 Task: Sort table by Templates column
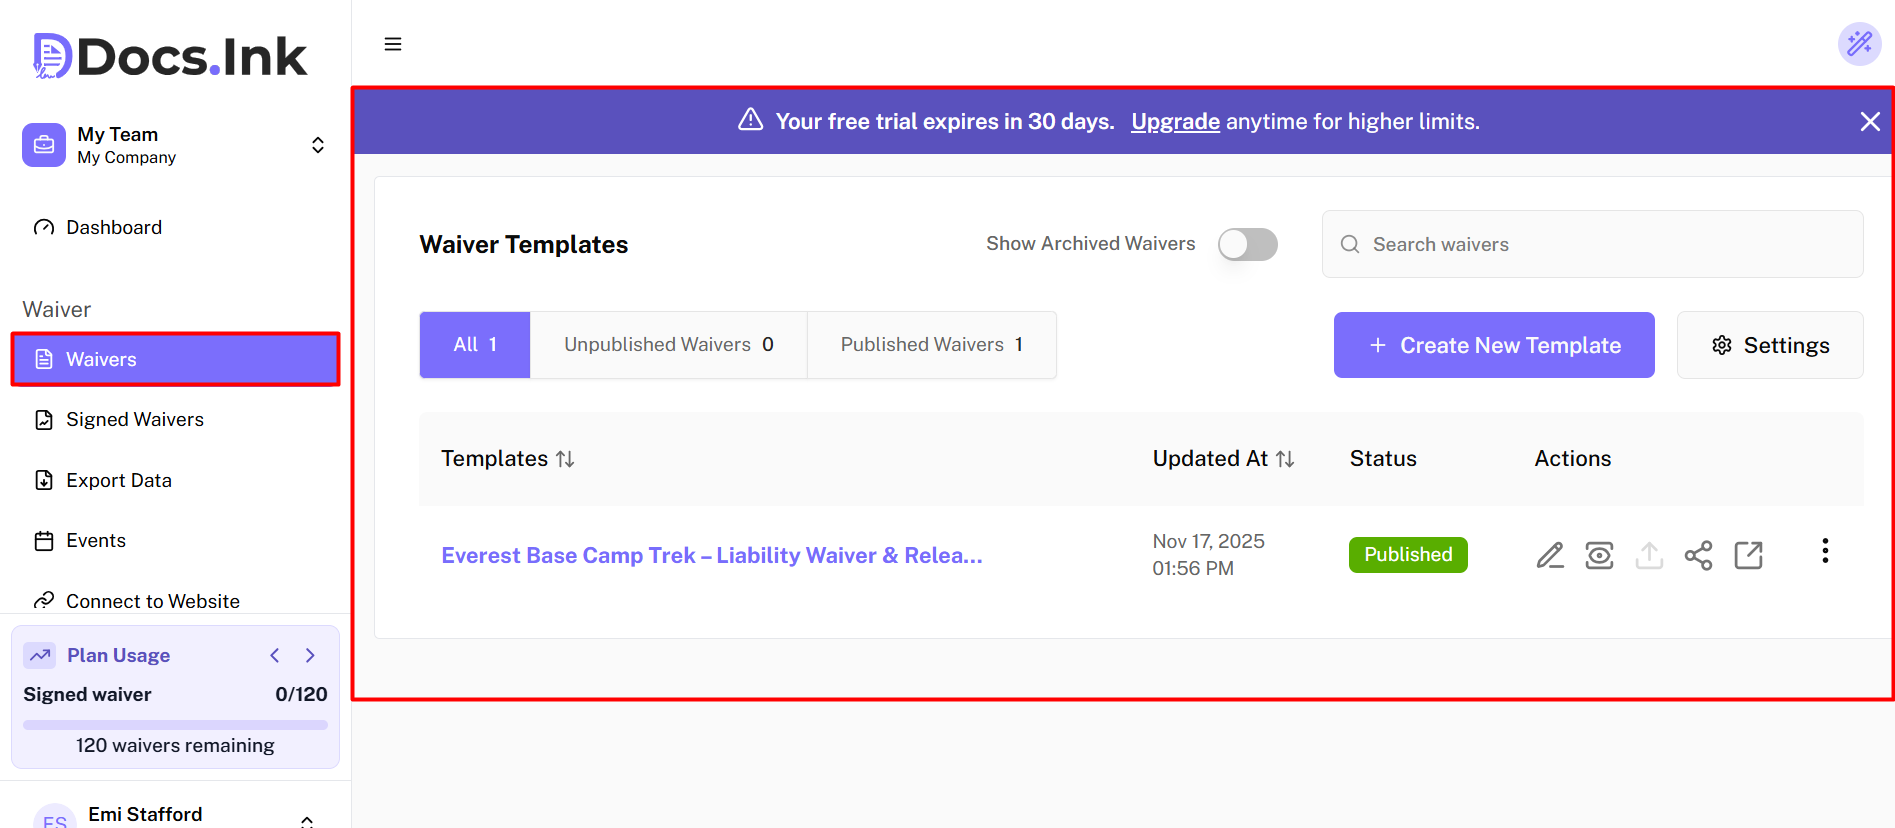click(565, 459)
